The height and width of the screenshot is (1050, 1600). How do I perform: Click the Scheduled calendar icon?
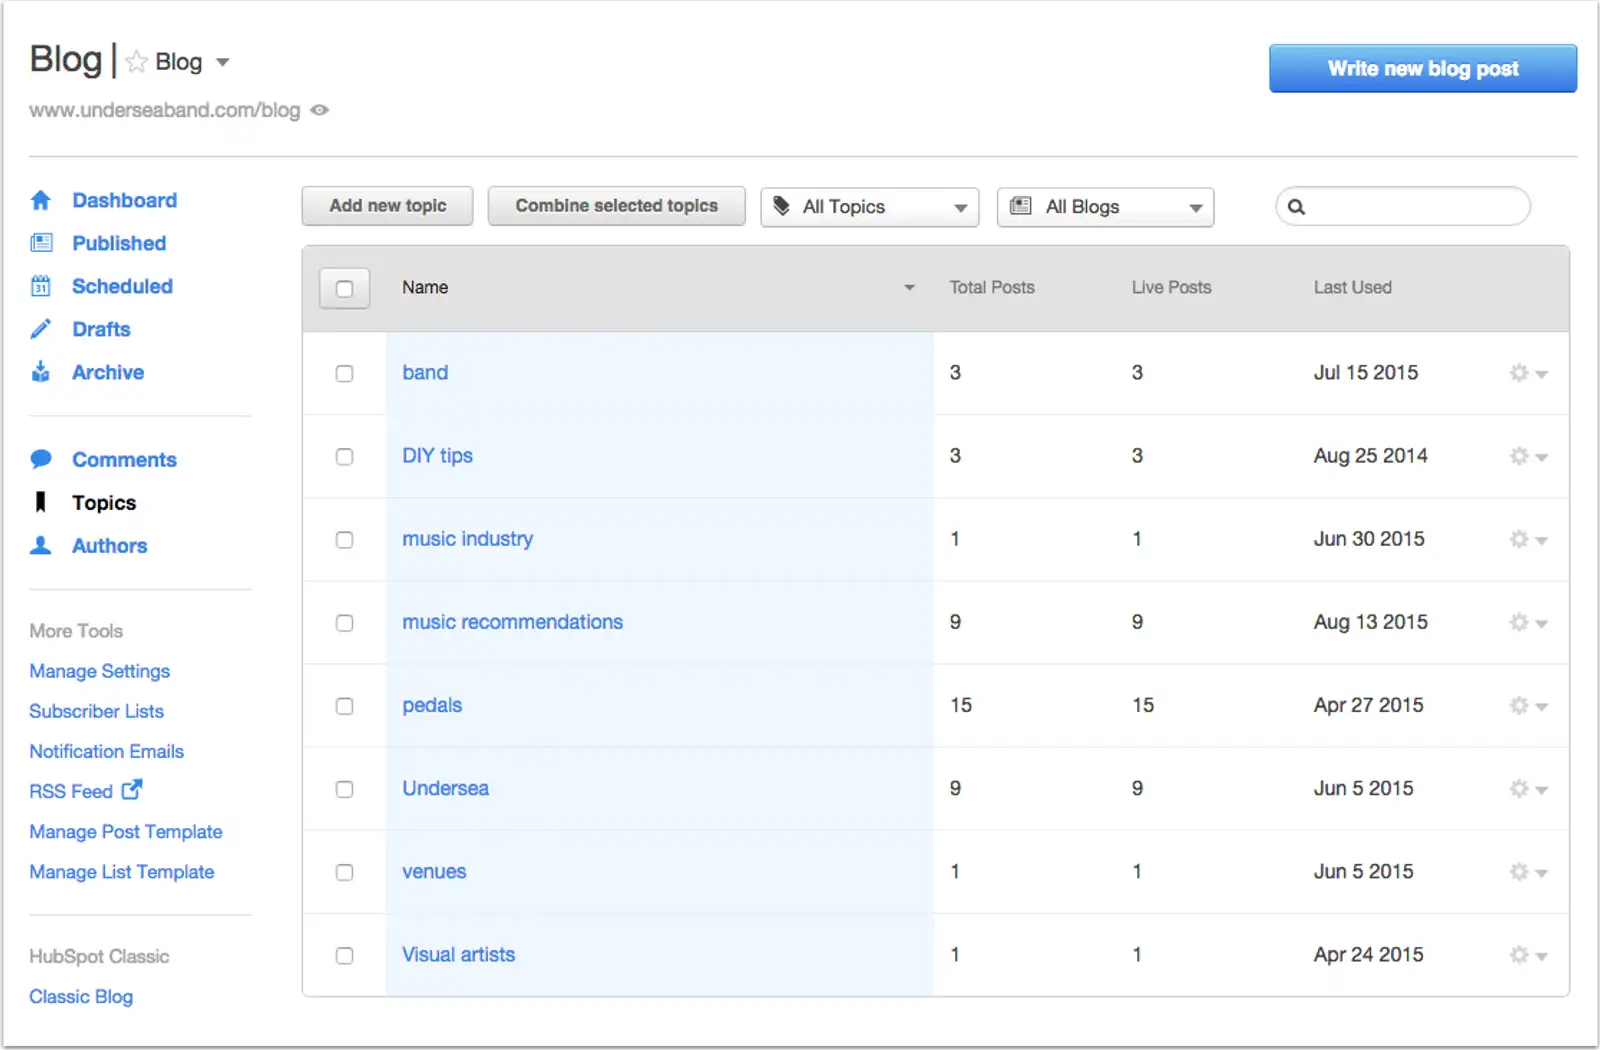pos(41,286)
